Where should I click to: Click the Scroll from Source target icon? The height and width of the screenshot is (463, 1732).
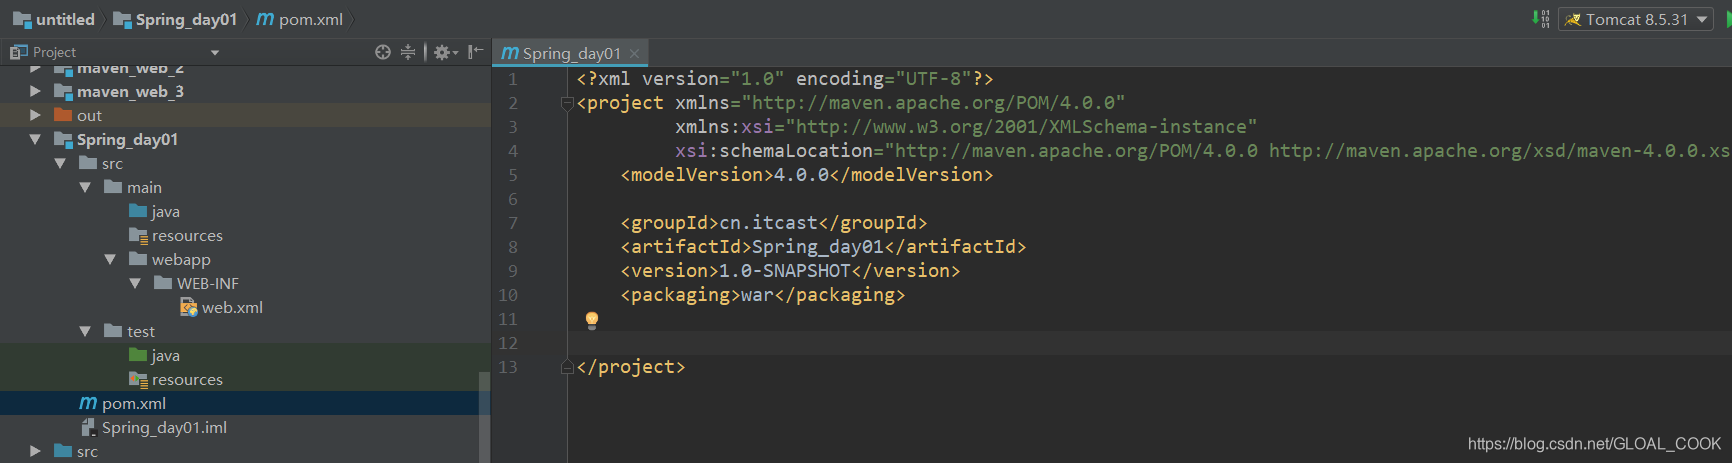(x=383, y=52)
